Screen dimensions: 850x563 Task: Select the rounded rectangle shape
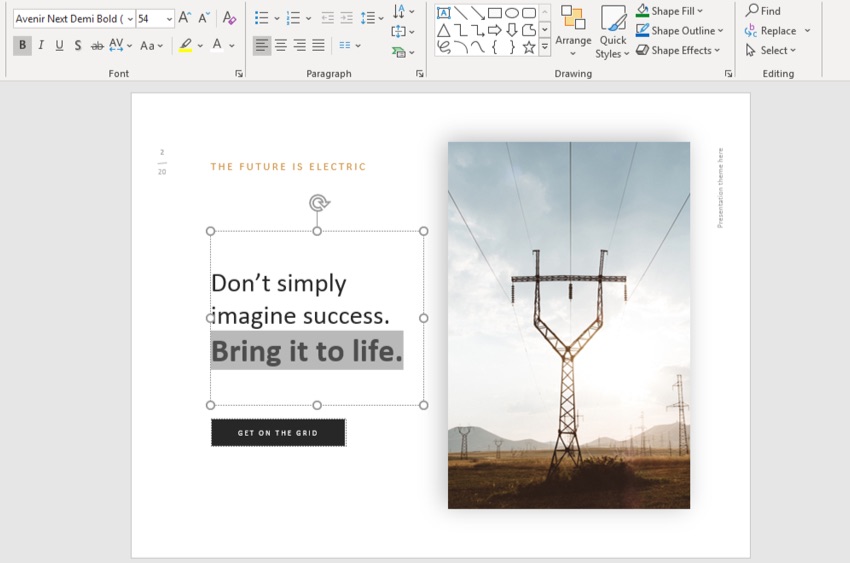(529, 12)
